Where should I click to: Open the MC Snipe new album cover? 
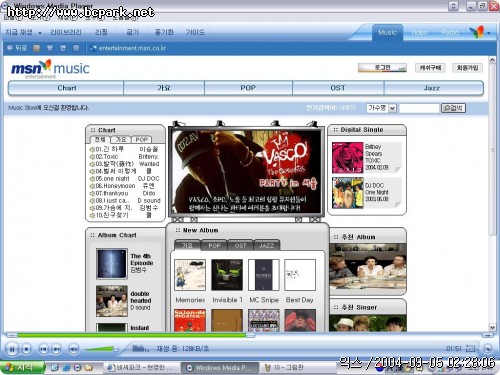point(264,275)
